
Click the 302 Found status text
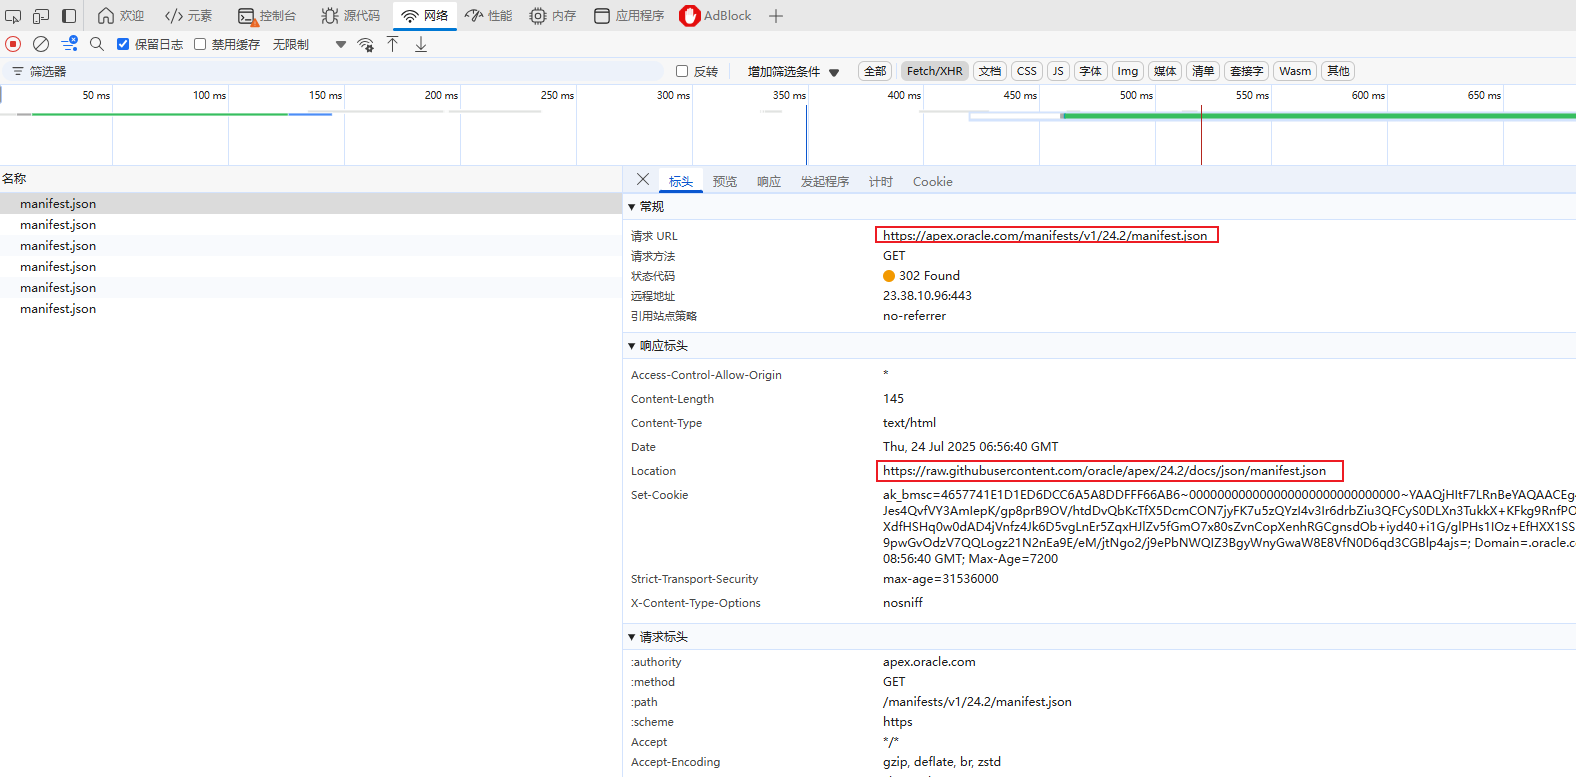929,276
